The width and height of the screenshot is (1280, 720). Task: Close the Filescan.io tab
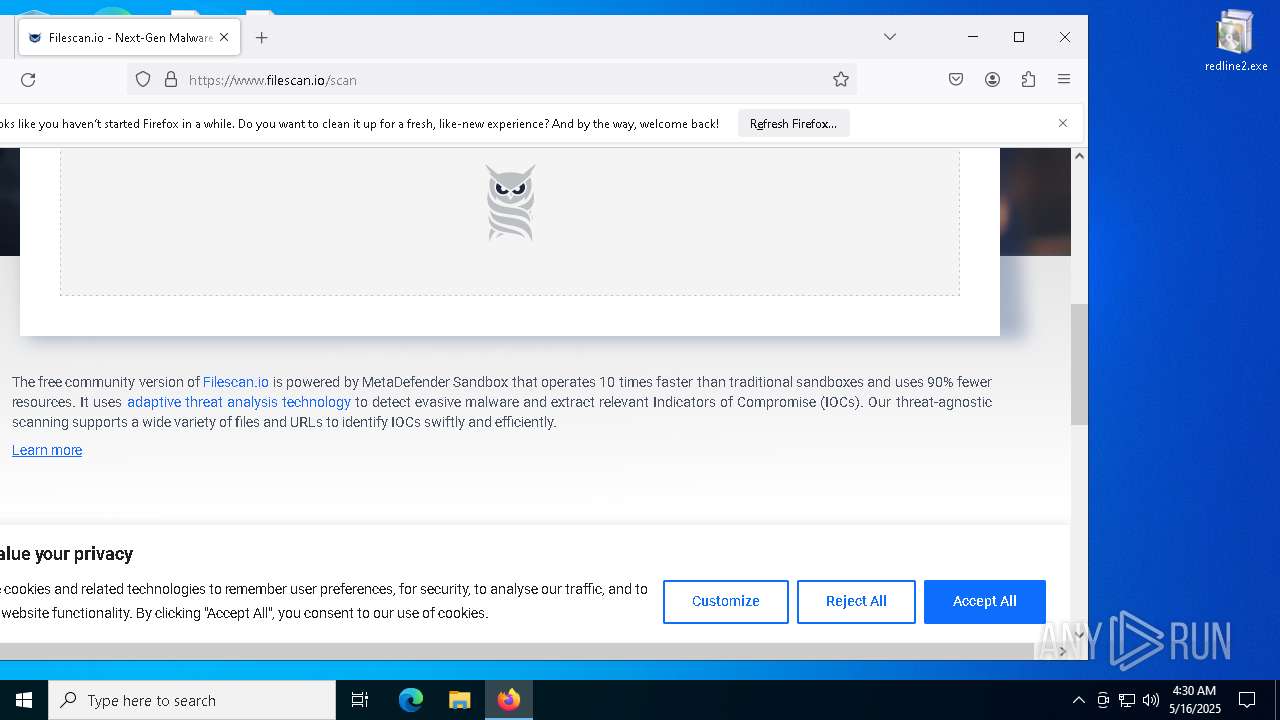point(224,37)
